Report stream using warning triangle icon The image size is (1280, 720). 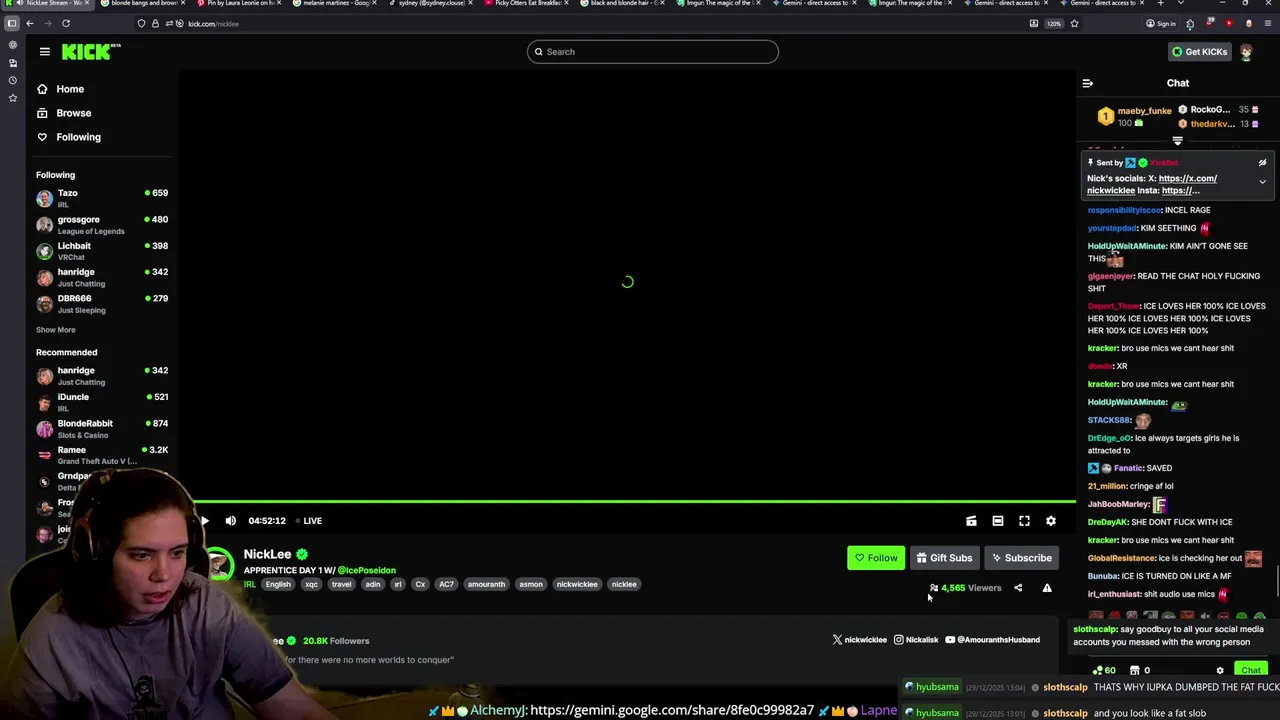tap(1047, 588)
